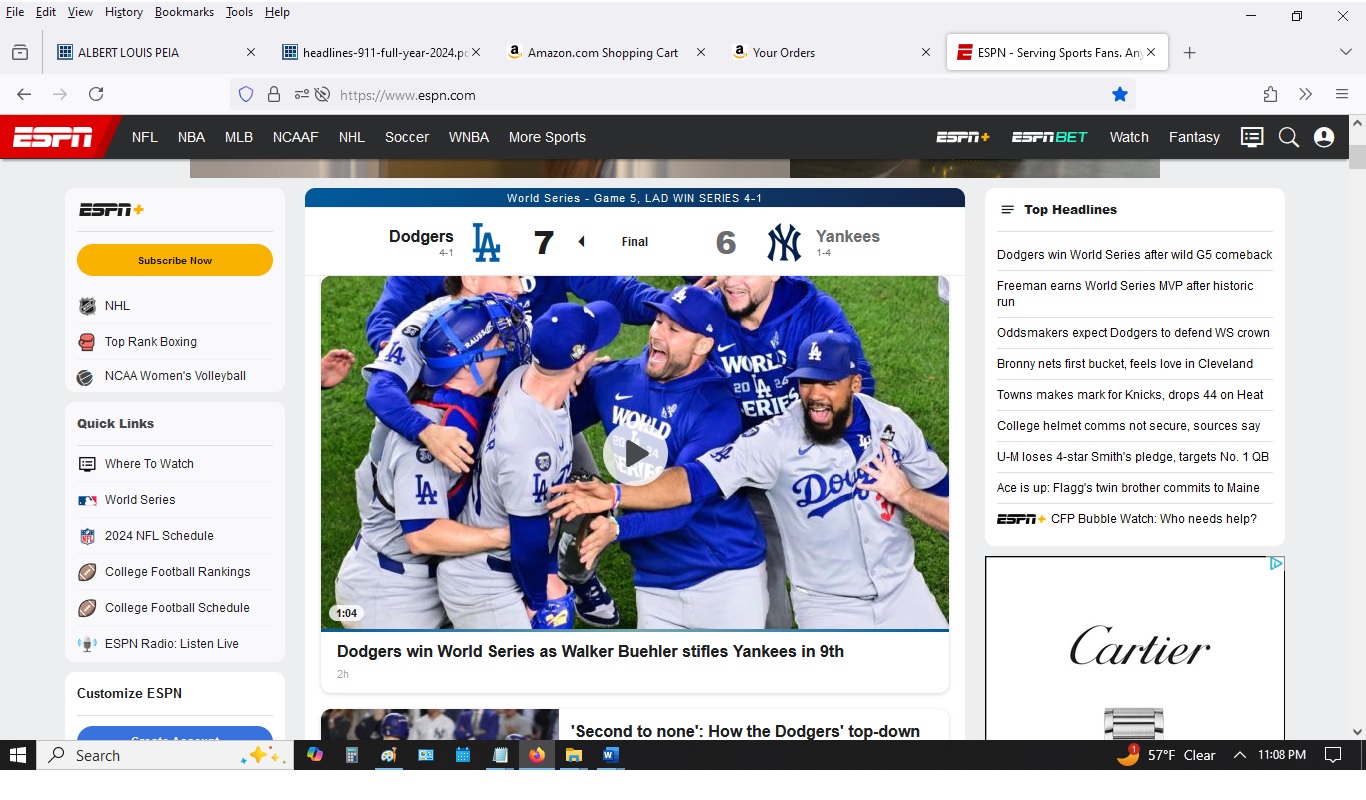Screen dimensions: 1366x800
Task: Open the scores panel icon in ESPN header
Action: point(1252,138)
